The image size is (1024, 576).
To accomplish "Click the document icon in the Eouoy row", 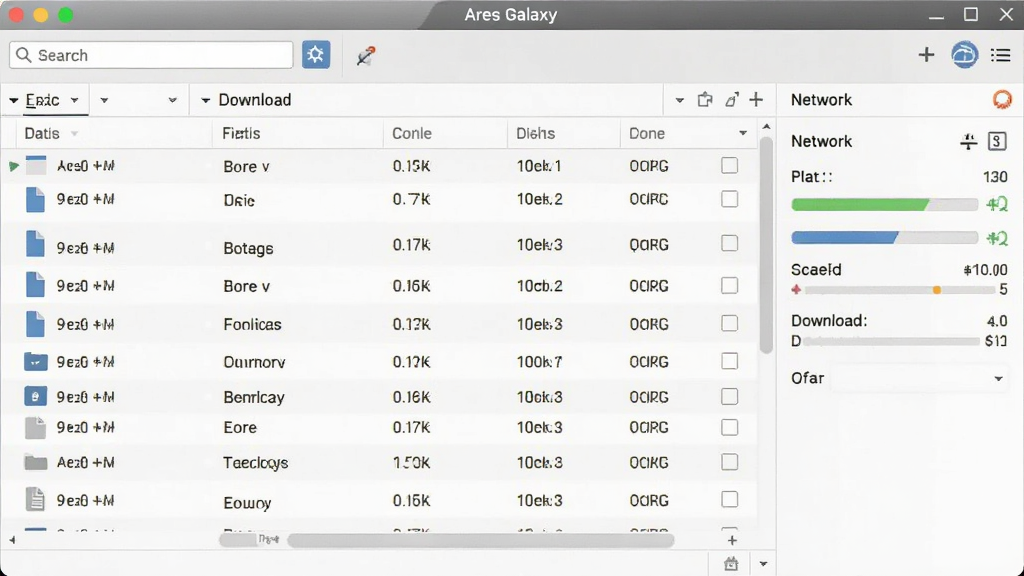I will [x=35, y=500].
